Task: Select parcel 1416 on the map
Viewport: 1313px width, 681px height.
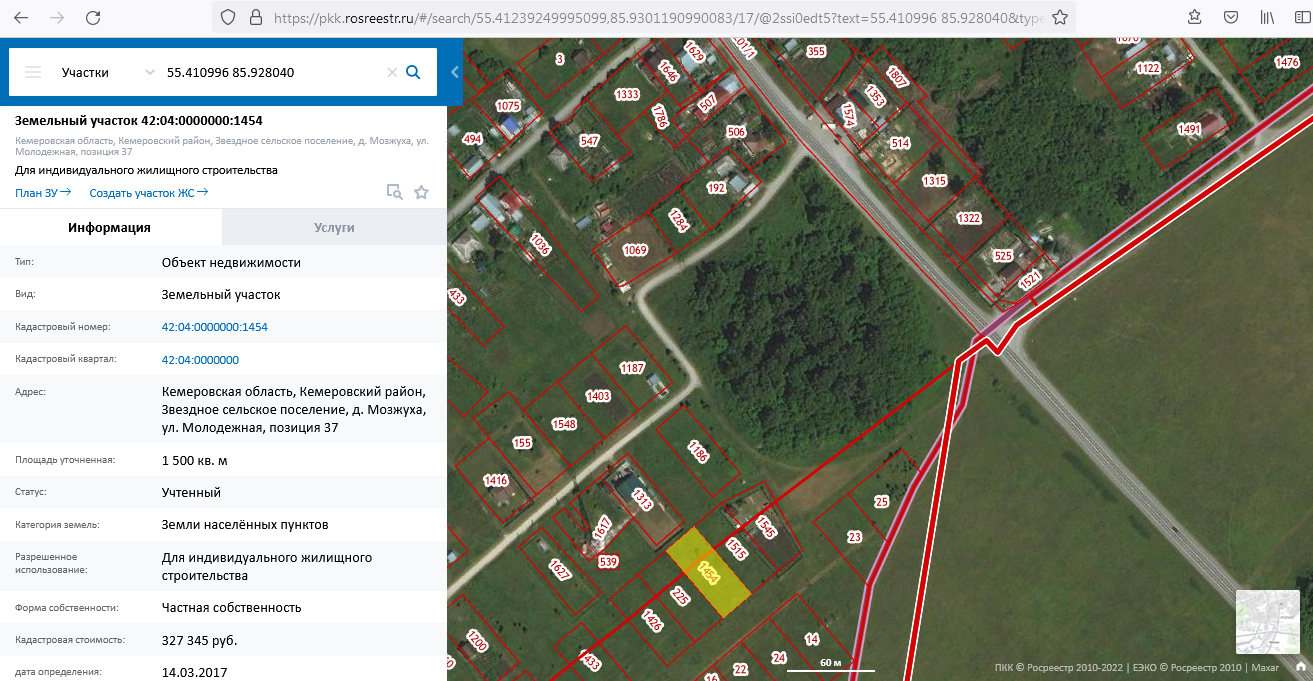Action: pyautogui.click(x=496, y=481)
